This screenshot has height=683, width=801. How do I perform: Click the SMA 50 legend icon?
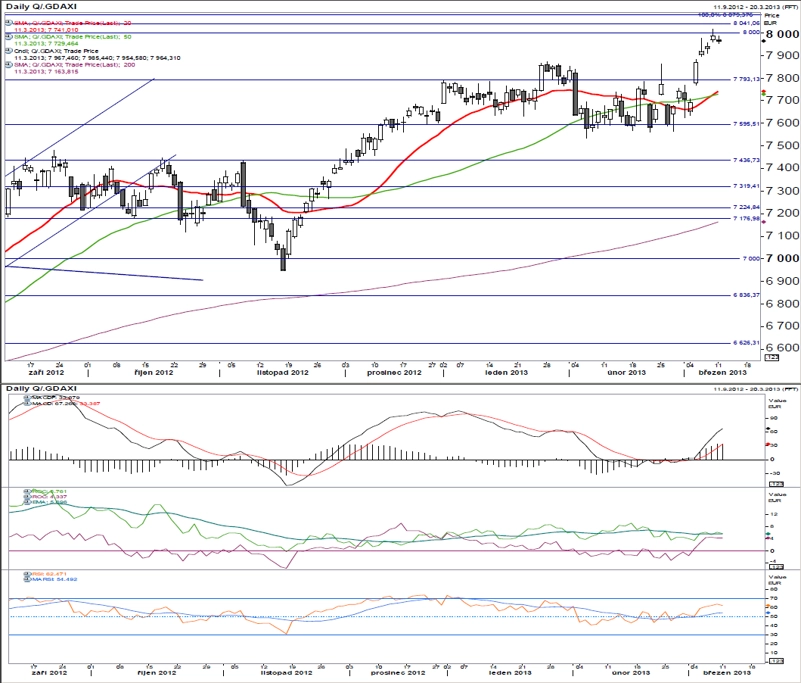click(9, 37)
